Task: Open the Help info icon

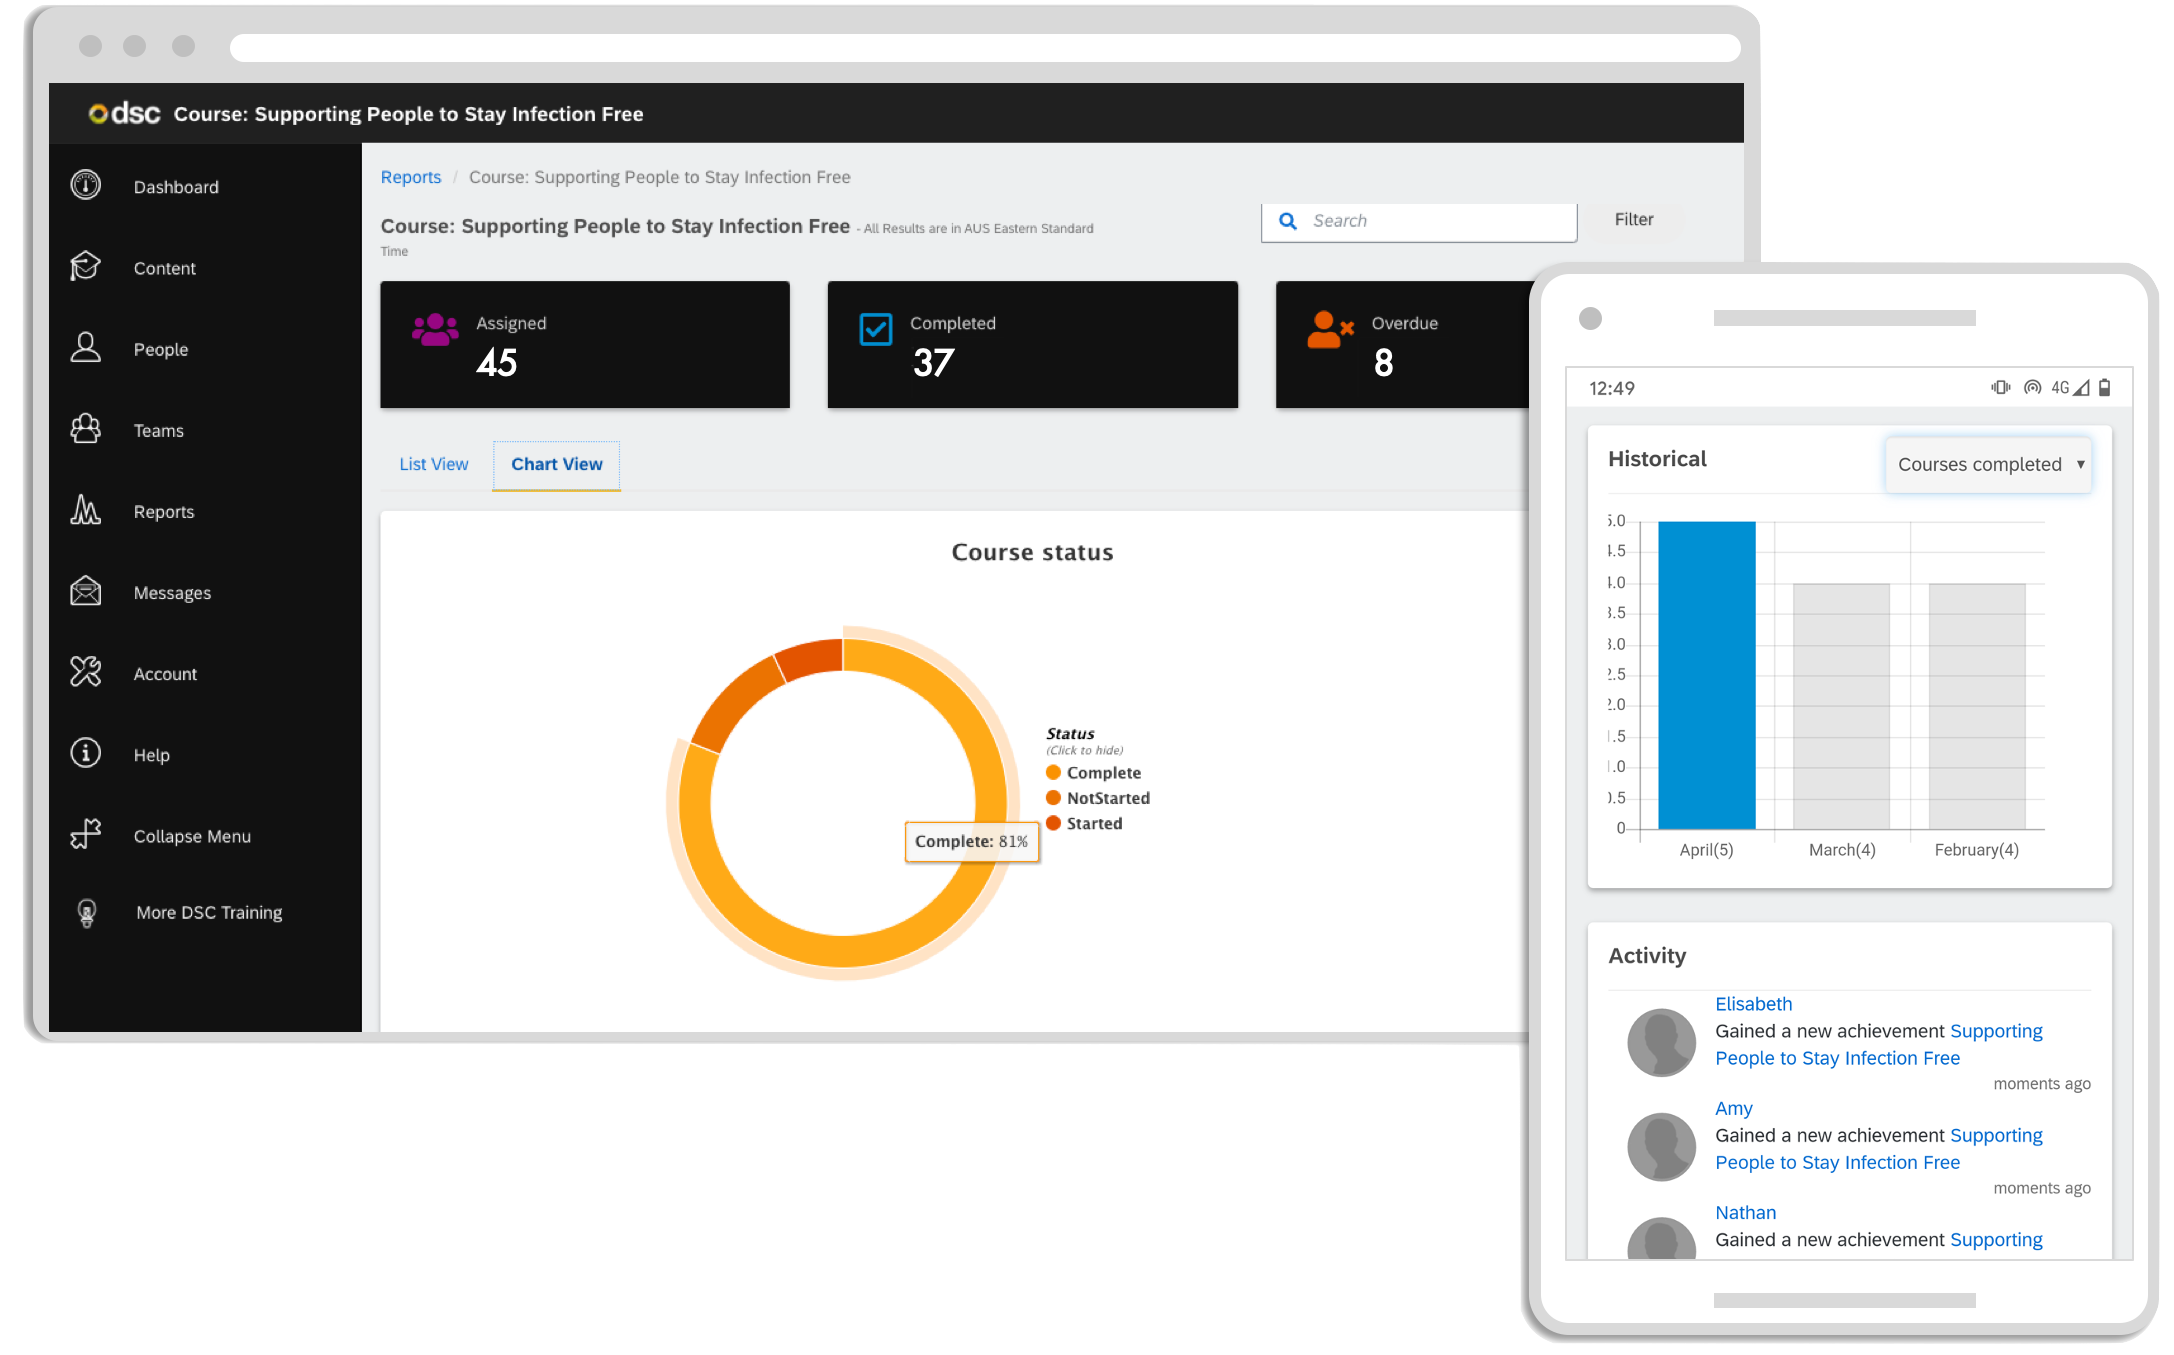Action: [x=86, y=754]
